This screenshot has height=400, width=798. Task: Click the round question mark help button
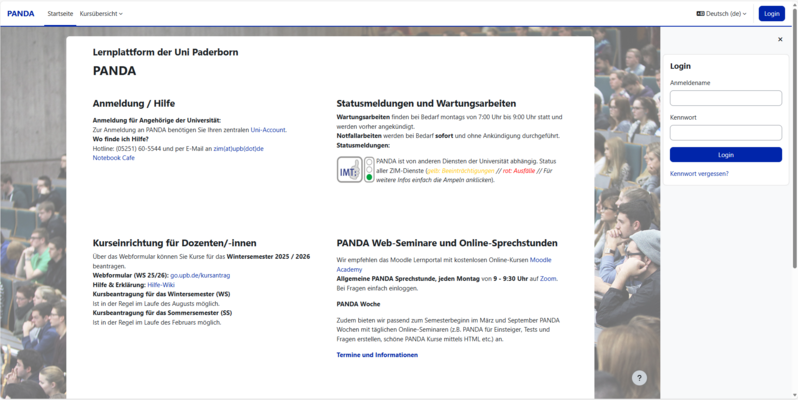click(x=639, y=378)
